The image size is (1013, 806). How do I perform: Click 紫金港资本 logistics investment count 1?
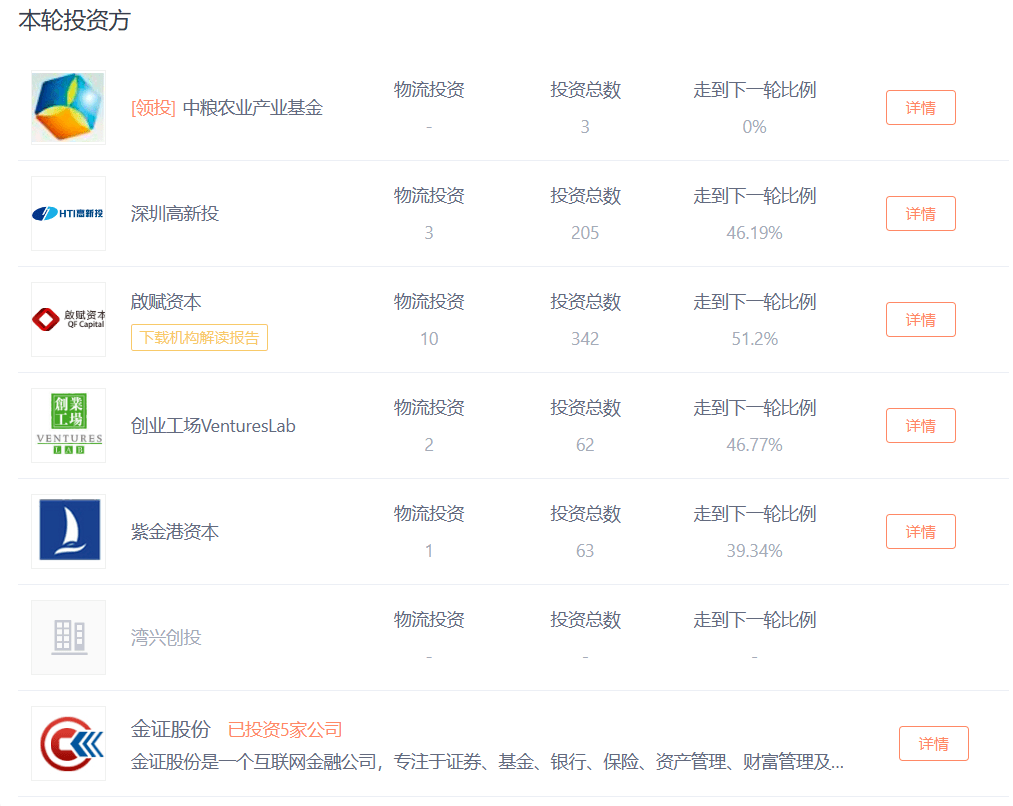[x=429, y=550]
